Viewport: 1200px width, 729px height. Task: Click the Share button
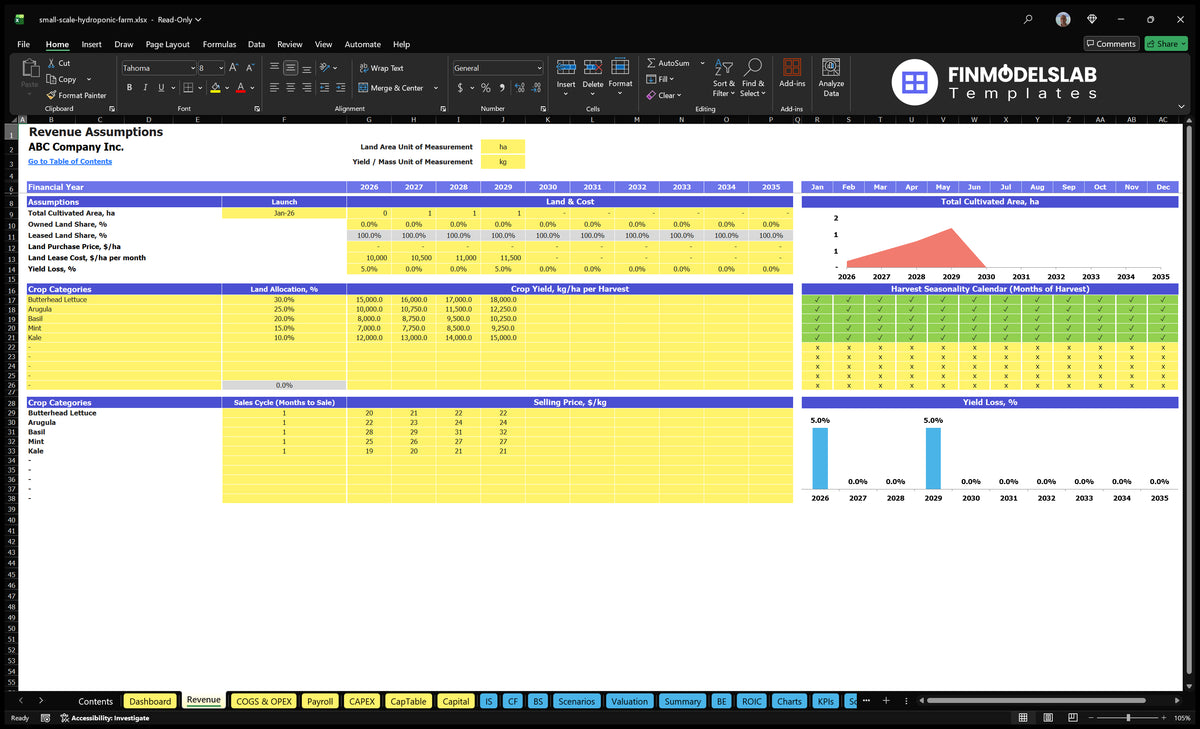pos(1165,44)
